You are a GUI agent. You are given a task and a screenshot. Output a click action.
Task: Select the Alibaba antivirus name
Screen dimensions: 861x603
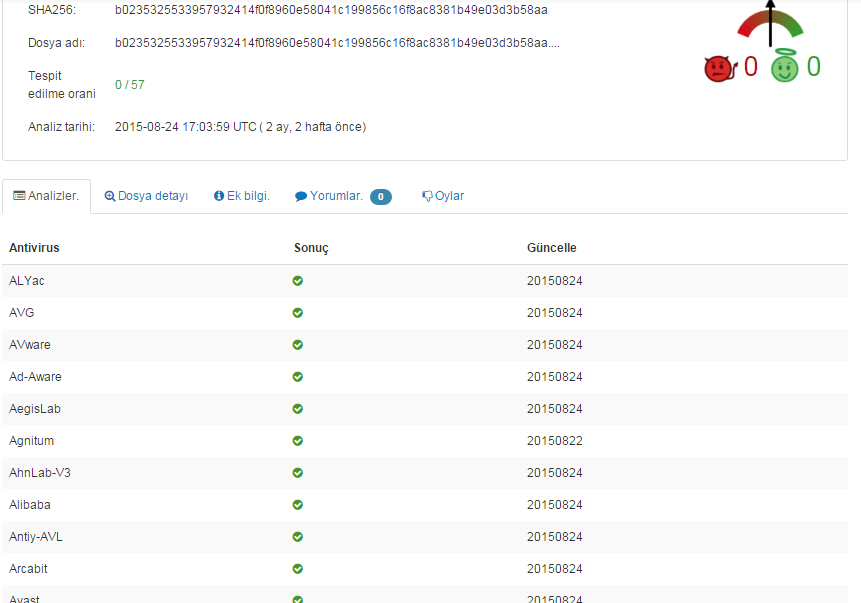30,505
